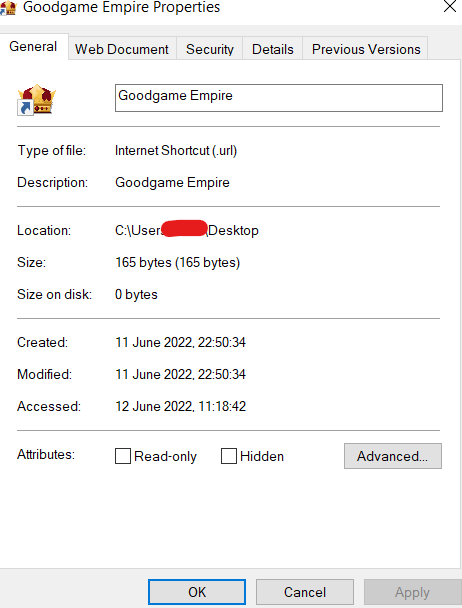Viewport: 462px width, 608px height.
Task: Go to the Previous Versions tab
Action: click(x=366, y=49)
